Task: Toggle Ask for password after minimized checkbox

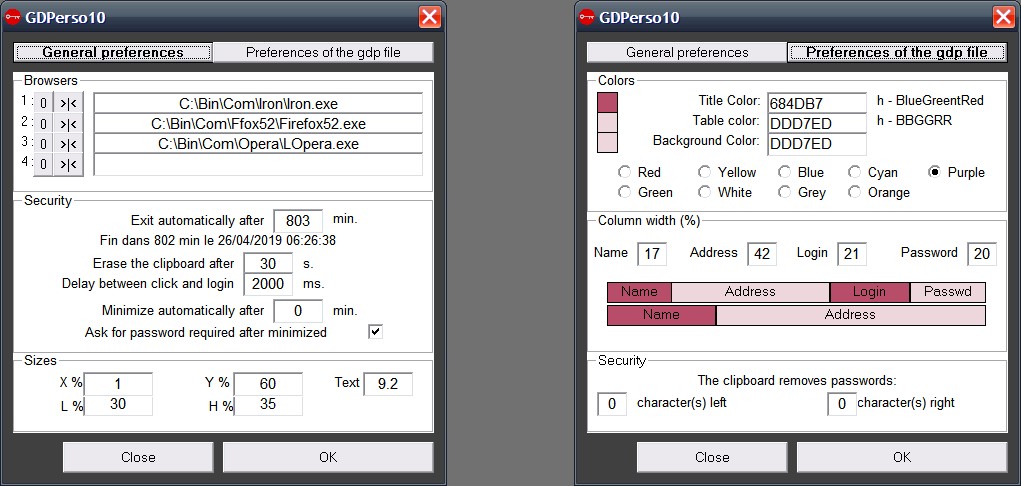Action: [x=376, y=332]
